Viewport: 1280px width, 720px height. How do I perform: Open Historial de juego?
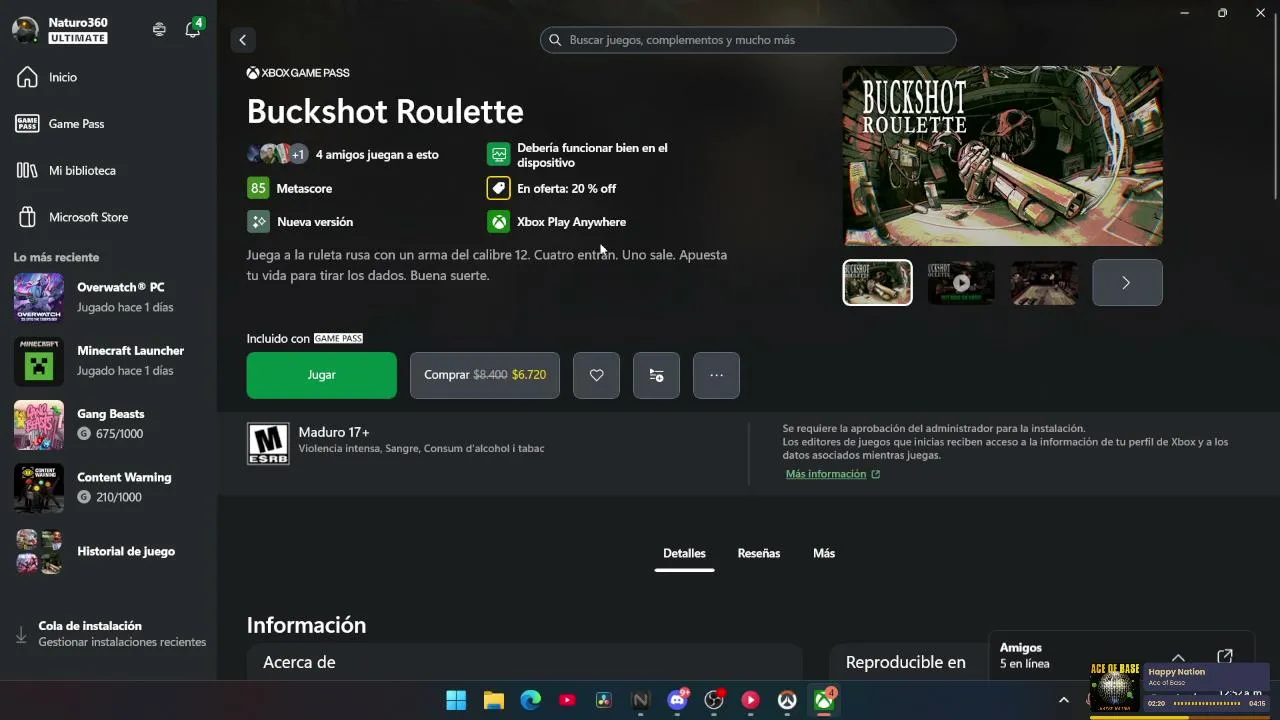coord(108,551)
